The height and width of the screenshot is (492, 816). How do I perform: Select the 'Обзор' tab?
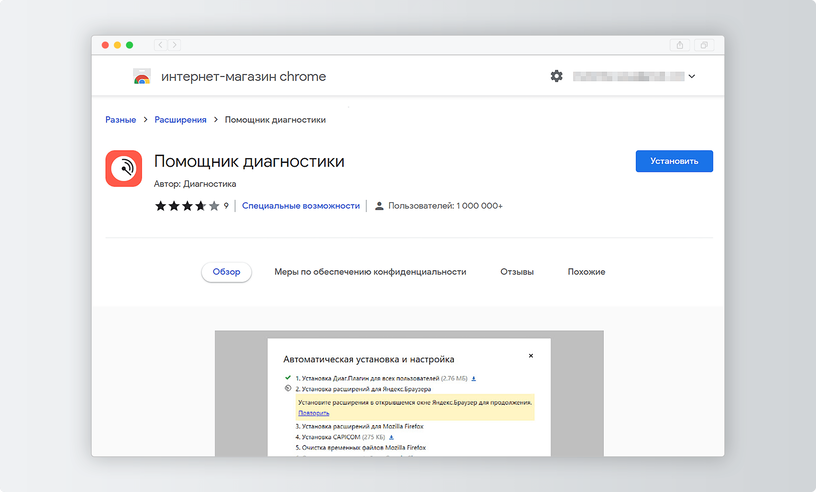(x=226, y=272)
